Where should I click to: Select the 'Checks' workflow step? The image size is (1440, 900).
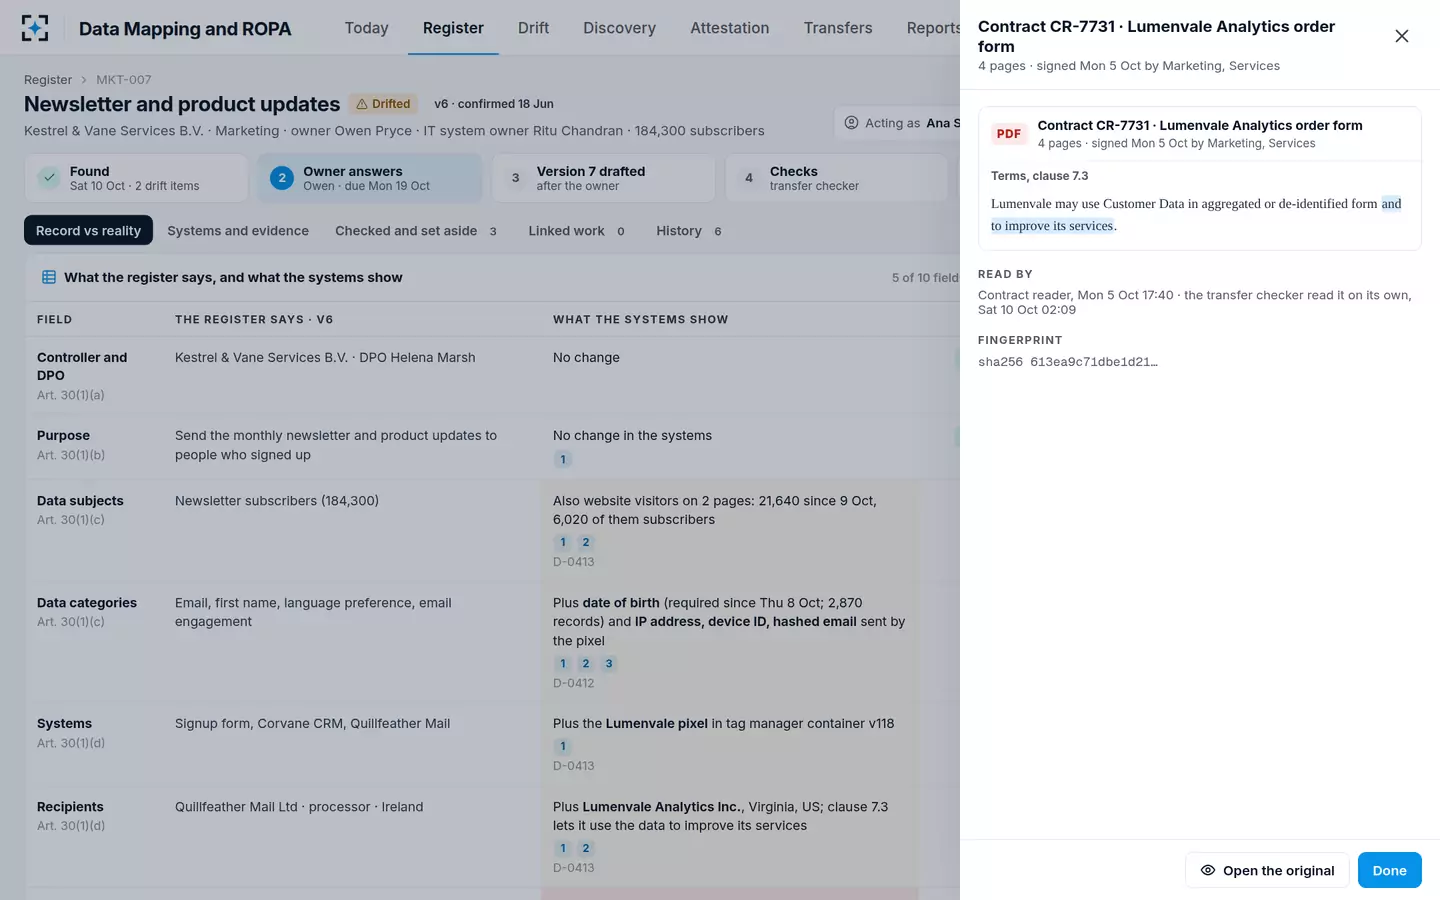836,178
